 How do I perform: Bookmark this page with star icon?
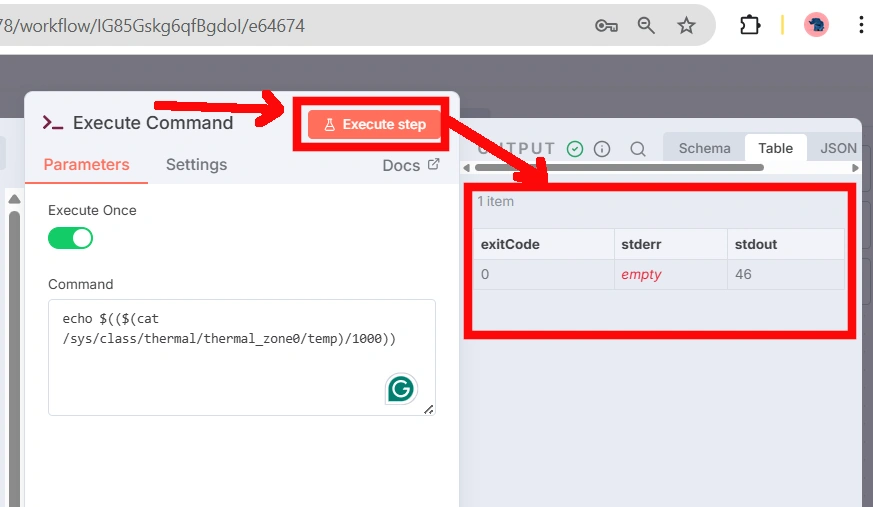pyautogui.click(x=686, y=26)
